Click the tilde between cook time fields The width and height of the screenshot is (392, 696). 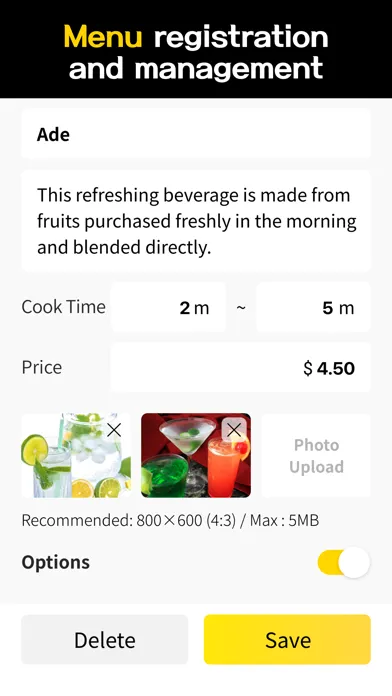[x=241, y=307]
